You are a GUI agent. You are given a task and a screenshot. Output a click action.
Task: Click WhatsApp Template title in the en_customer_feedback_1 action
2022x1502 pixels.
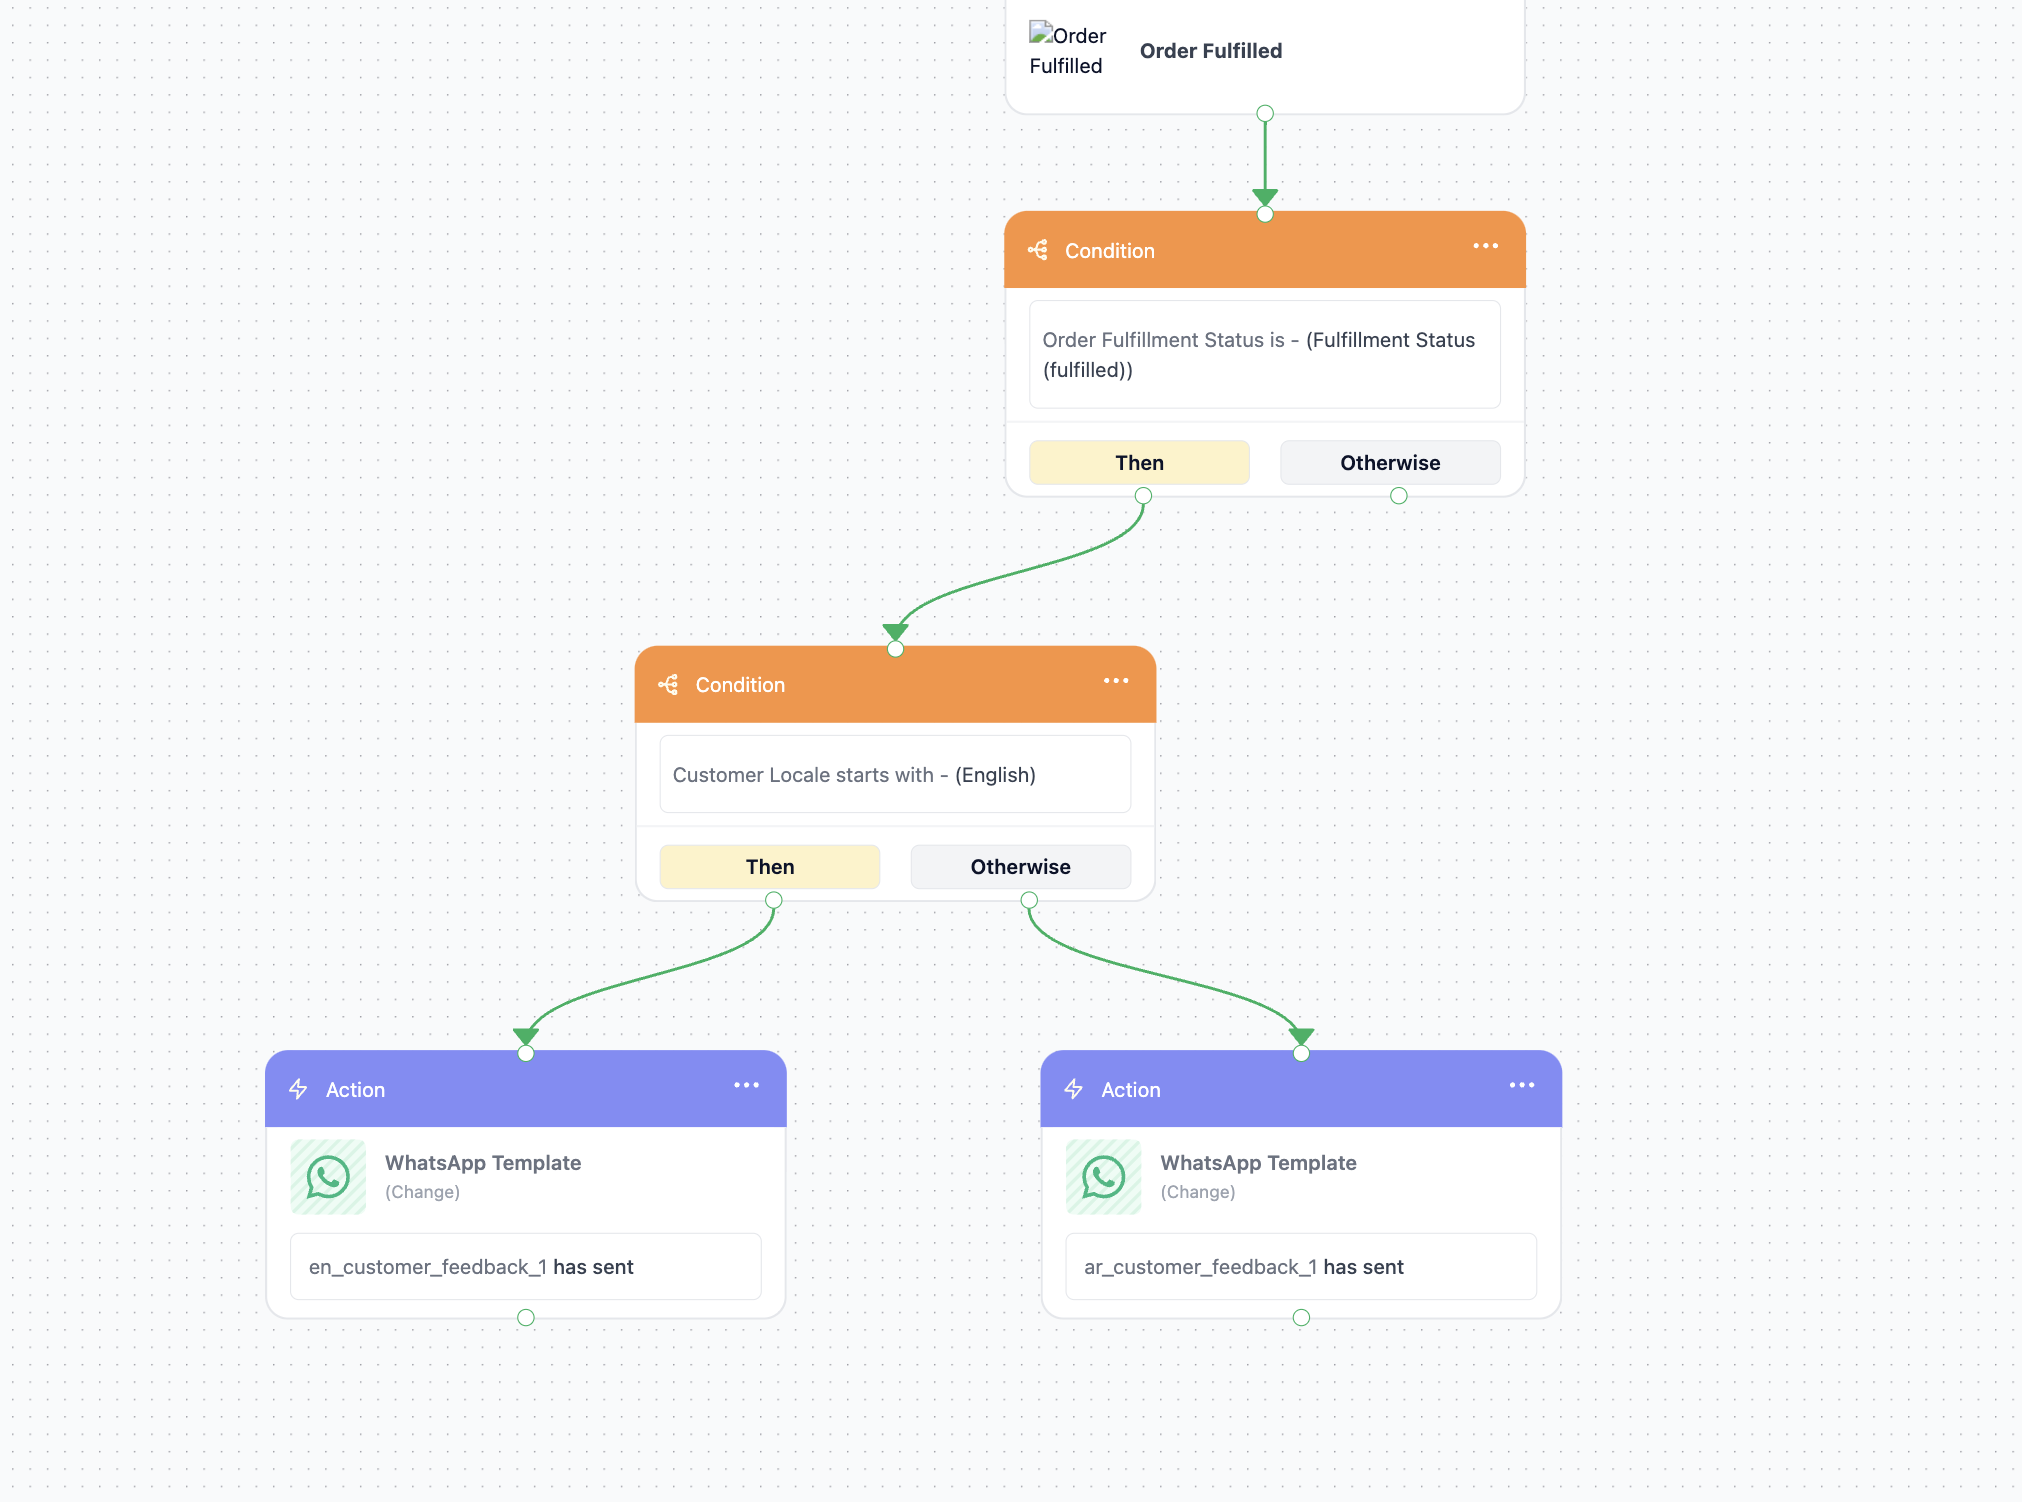click(483, 1163)
